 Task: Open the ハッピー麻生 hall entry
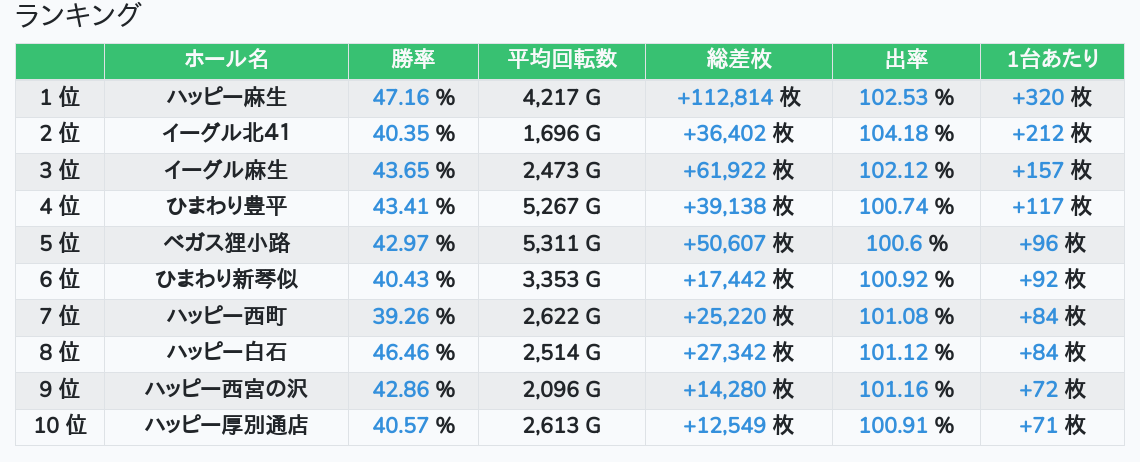pyautogui.click(x=226, y=97)
